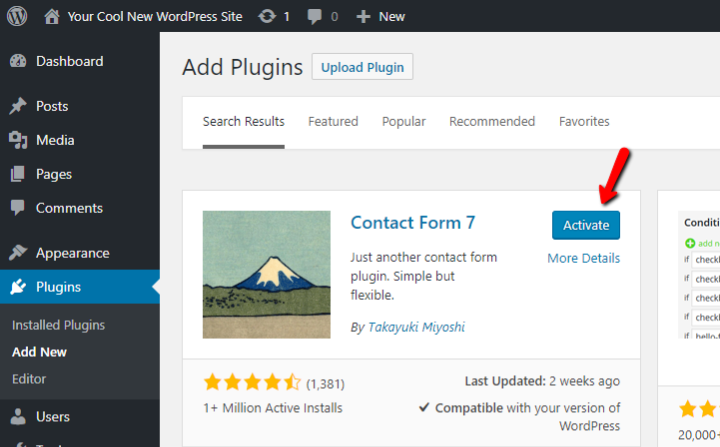This screenshot has width=720, height=447.
Task: Switch to the Popular tab
Action: pos(404,121)
